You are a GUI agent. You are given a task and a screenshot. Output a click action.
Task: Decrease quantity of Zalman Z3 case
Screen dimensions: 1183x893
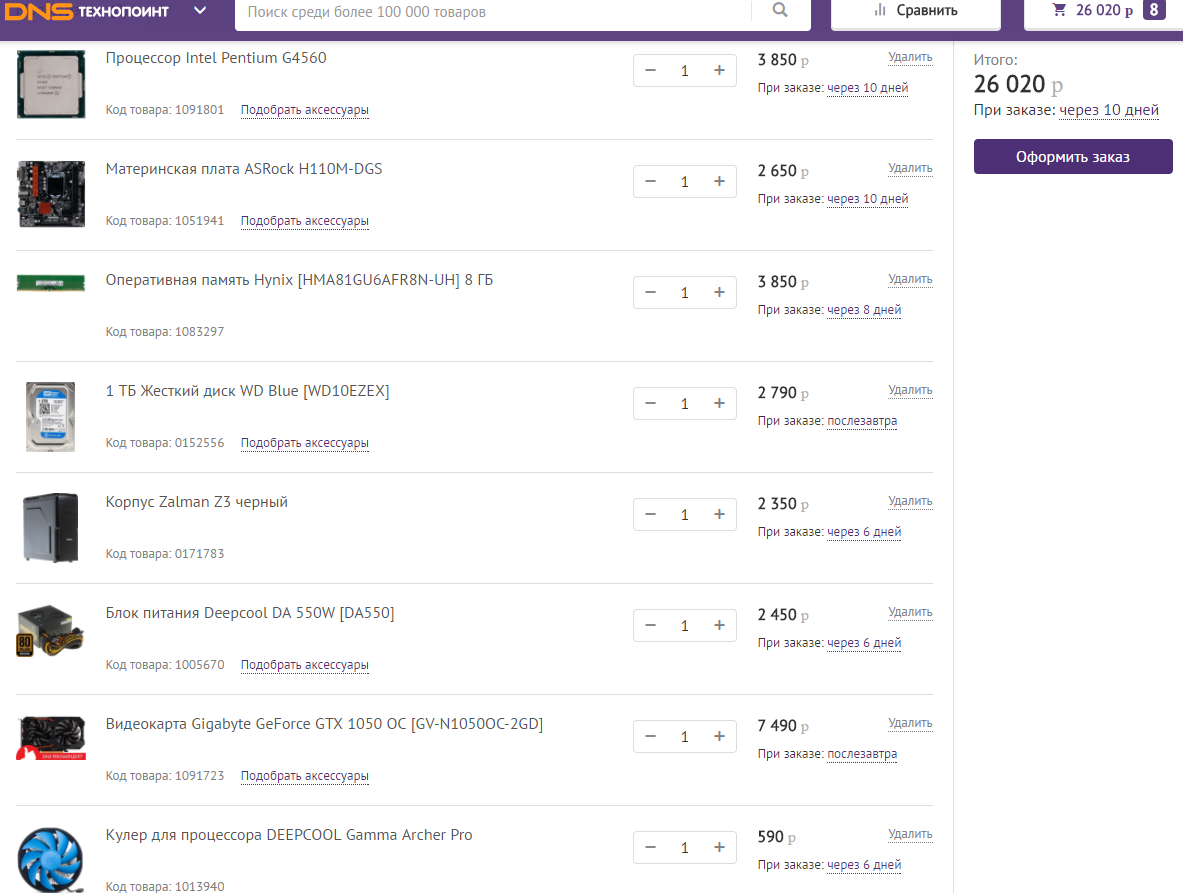point(650,514)
